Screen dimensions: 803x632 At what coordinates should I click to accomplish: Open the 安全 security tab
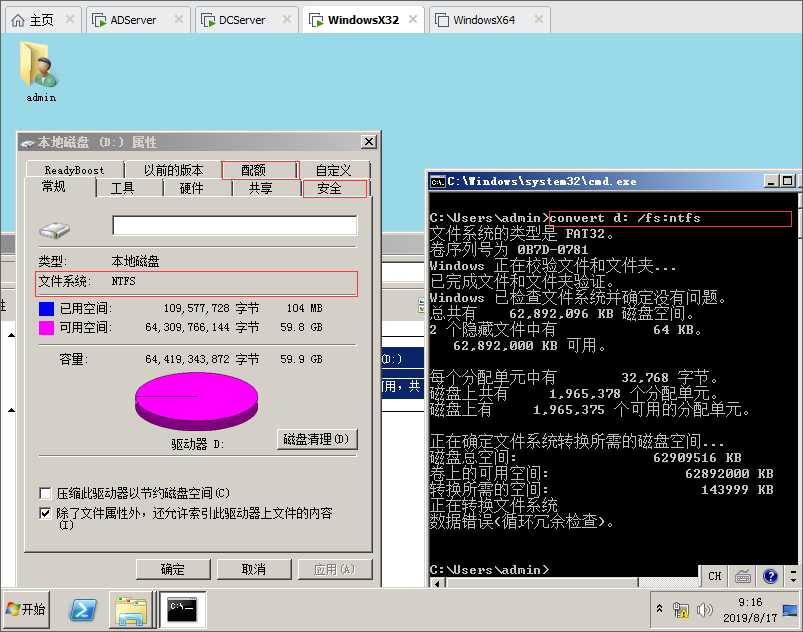[335, 188]
